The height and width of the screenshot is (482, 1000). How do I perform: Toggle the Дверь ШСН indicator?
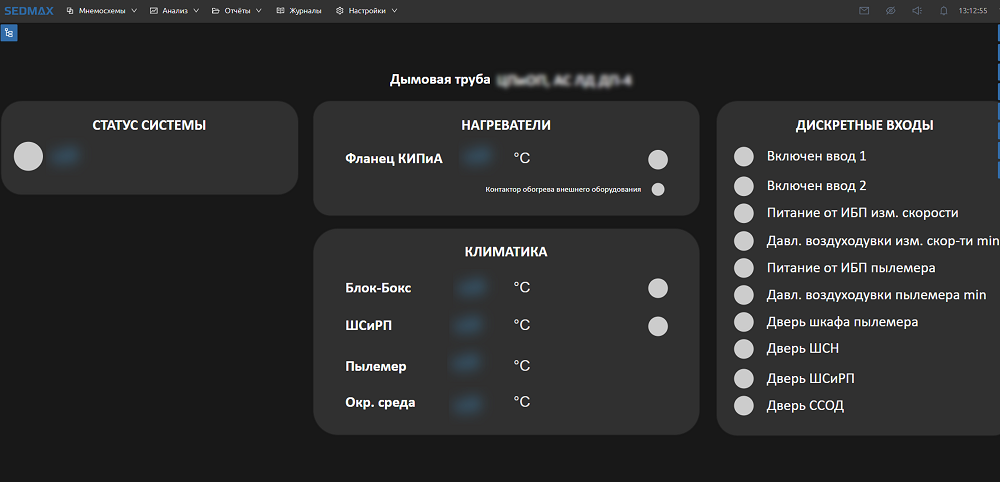(743, 348)
